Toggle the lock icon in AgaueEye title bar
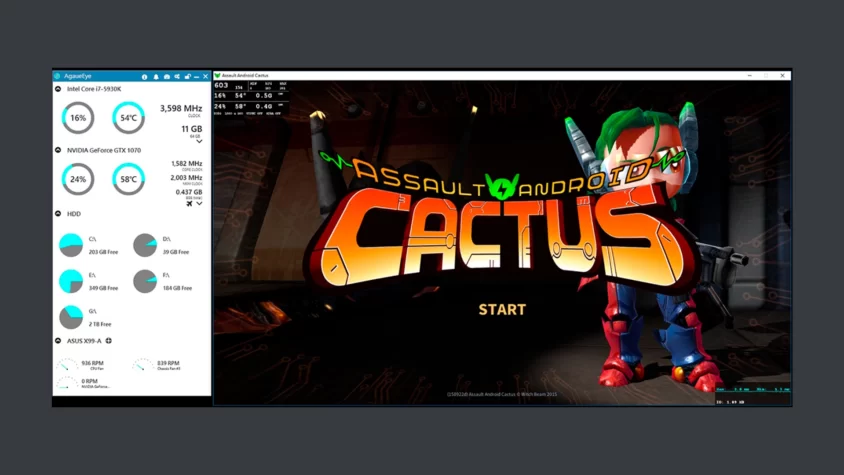Screen dimensions: 844x475 [x=187, y=76]
